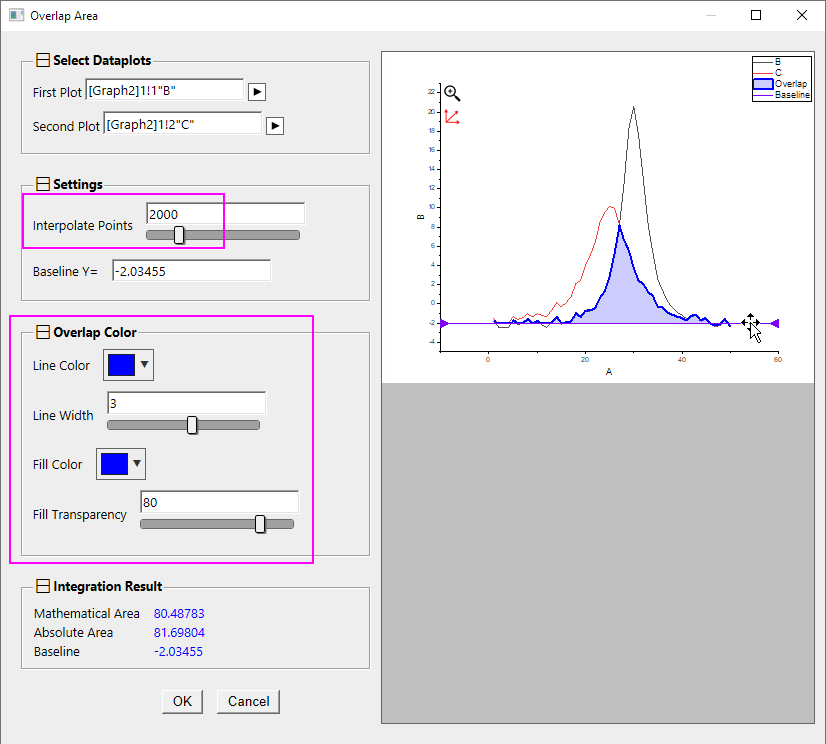This screenshot has height=744, width=826.
Task: Collapse the Settings section
Action: coord(43,184)
